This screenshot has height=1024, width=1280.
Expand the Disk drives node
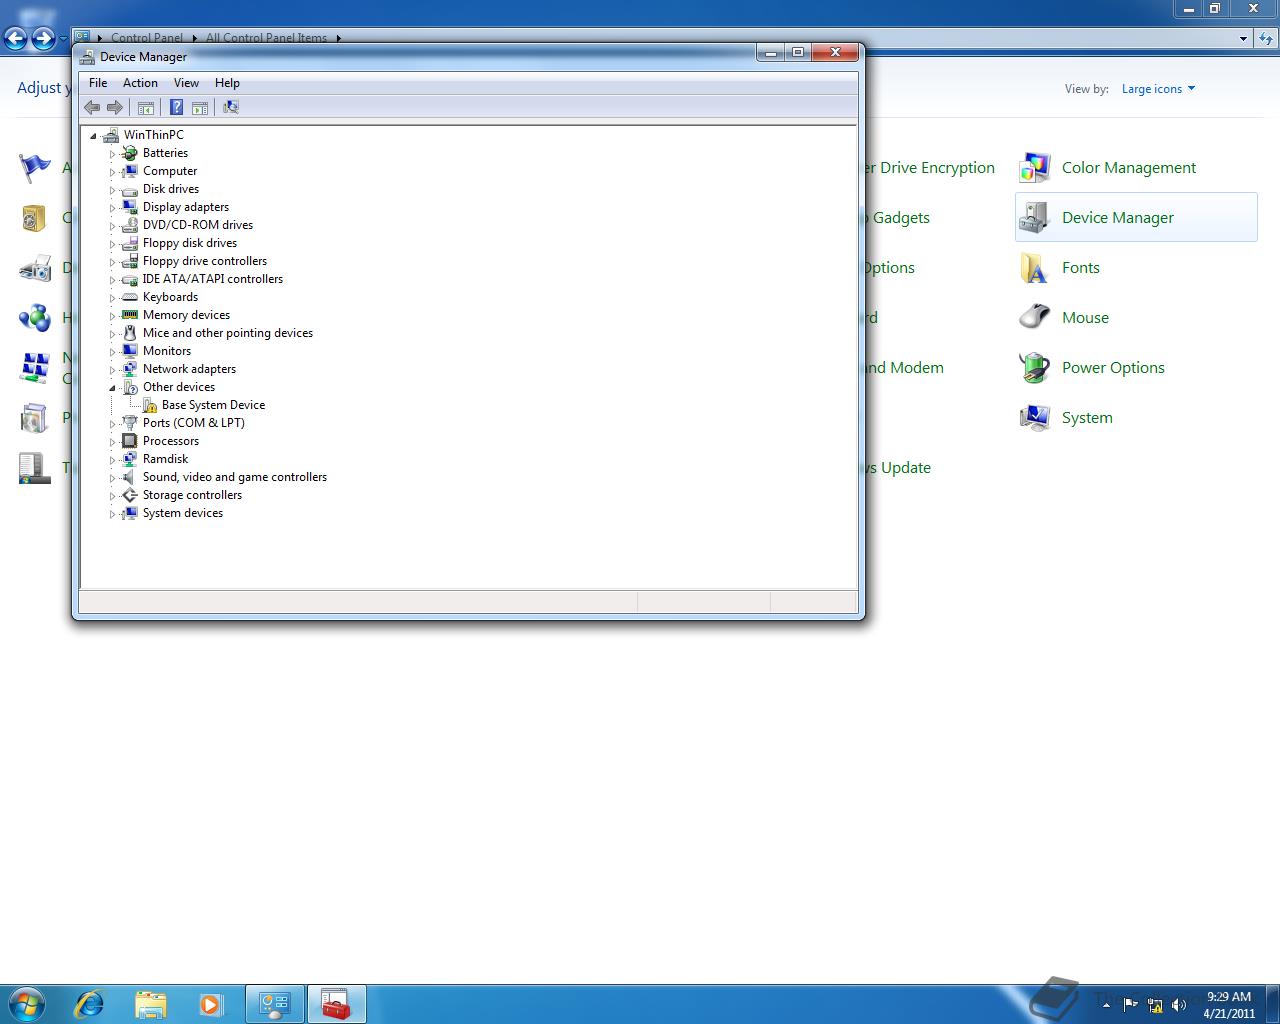112,190
